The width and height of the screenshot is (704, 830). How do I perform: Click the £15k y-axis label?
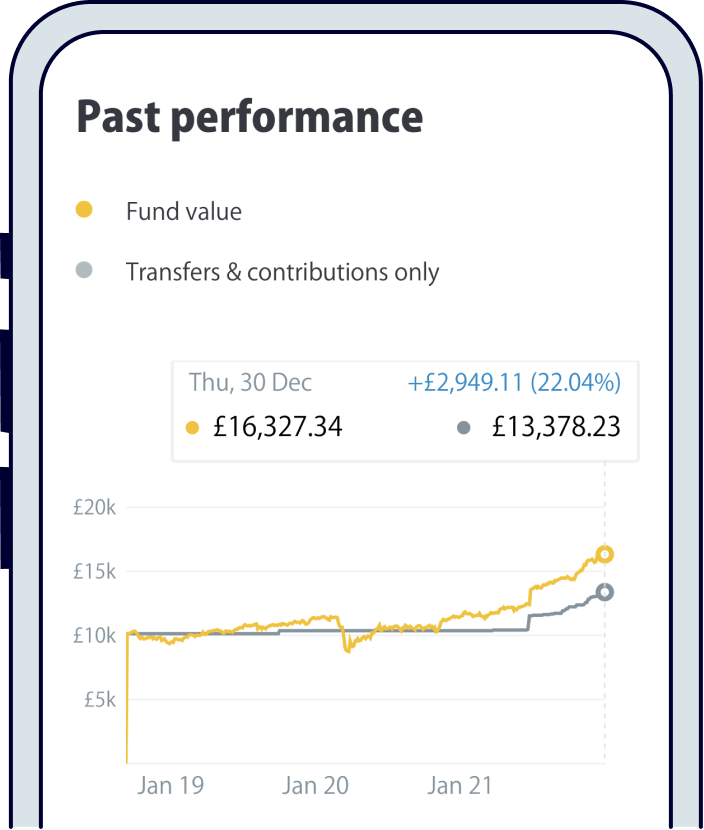coord(95,572)
